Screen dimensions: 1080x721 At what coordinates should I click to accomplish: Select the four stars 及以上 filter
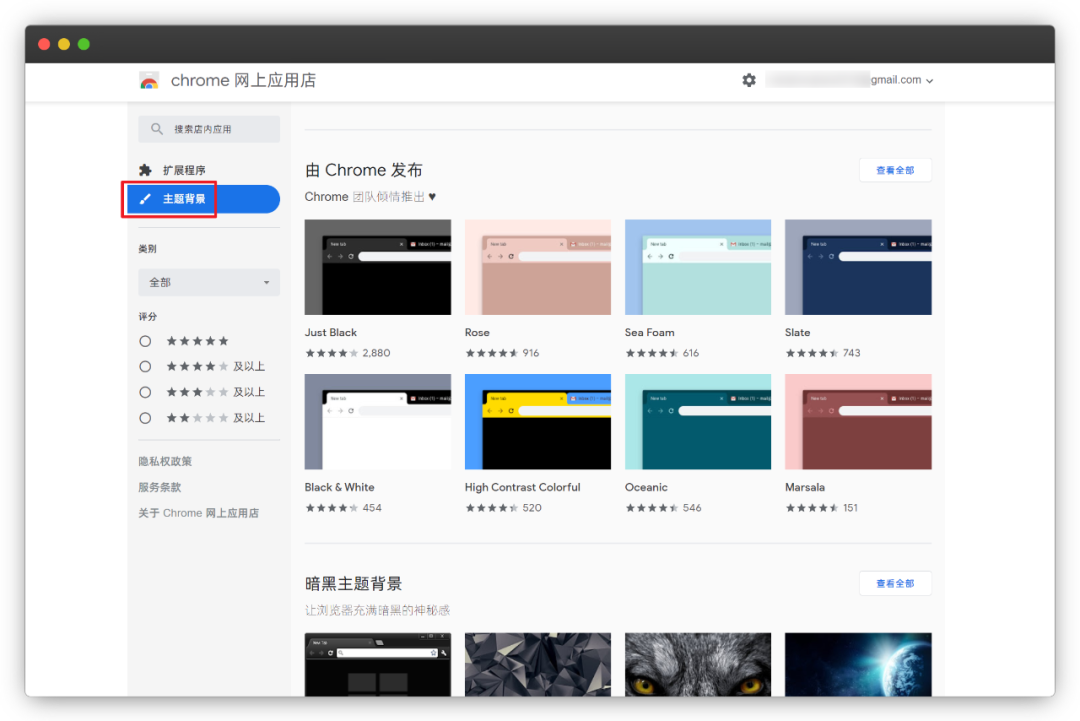[145, 366]
